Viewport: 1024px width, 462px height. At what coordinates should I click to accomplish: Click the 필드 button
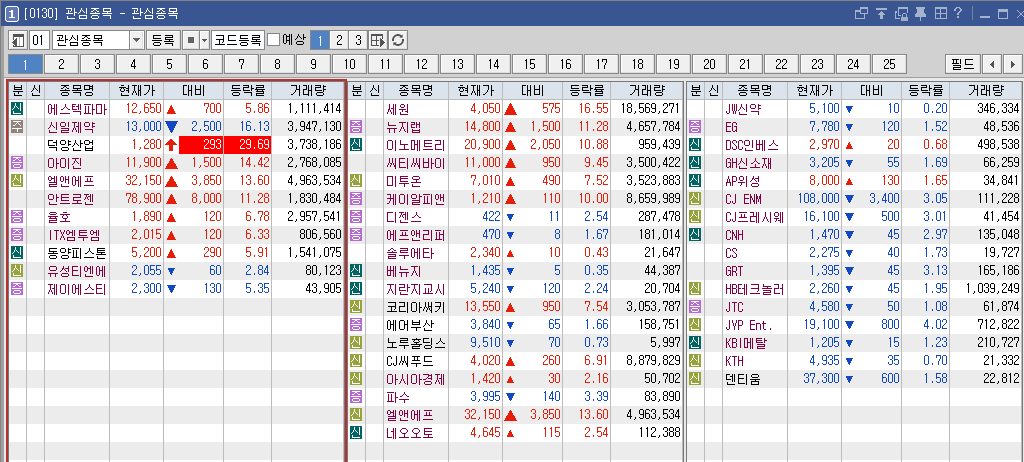coord(963,64)
